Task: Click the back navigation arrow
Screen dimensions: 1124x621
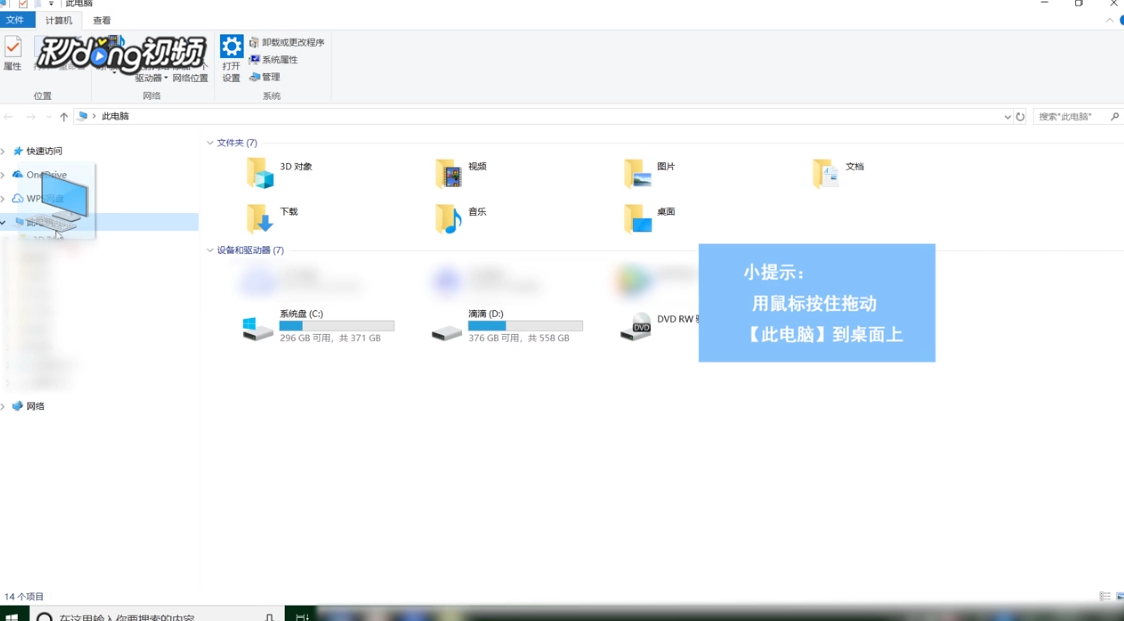Action: pos(9,116)
